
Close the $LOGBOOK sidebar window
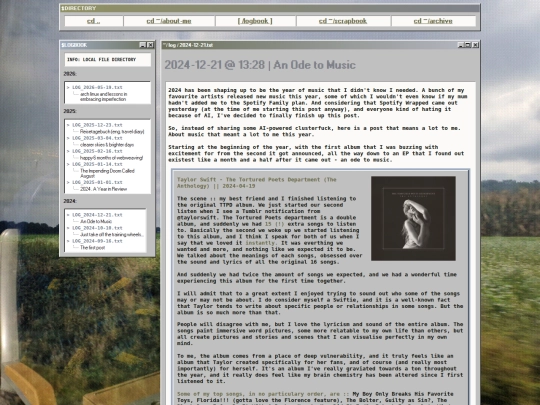point(150,45)
